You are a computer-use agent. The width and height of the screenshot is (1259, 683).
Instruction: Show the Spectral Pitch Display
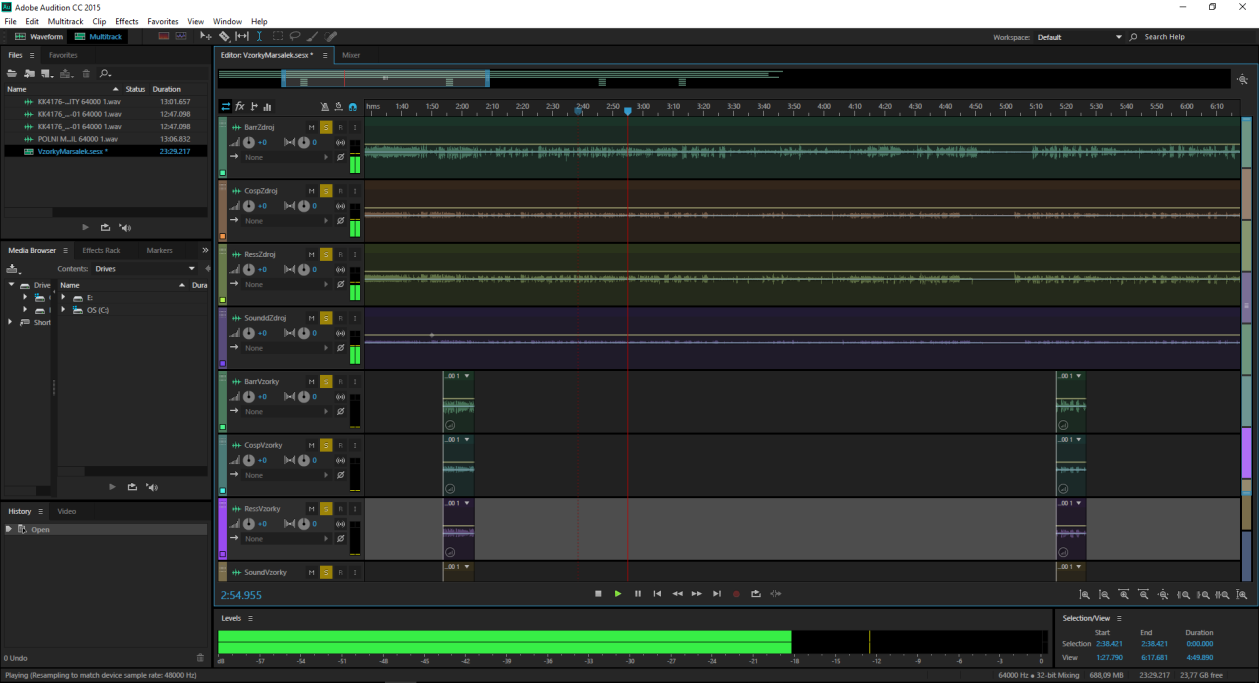(181, 37)
